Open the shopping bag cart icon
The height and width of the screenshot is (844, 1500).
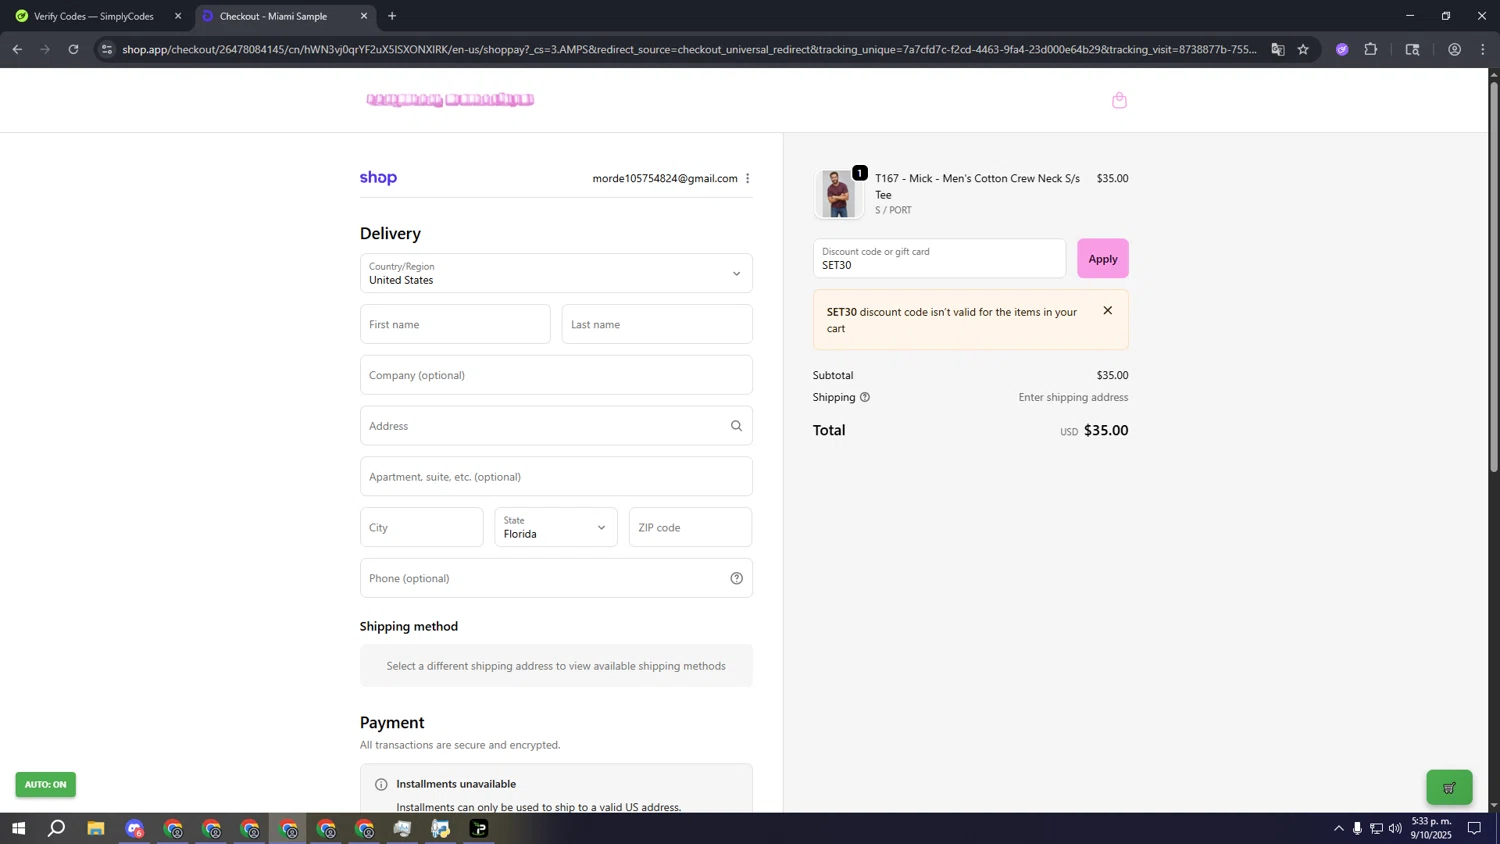pos(1119,100)
